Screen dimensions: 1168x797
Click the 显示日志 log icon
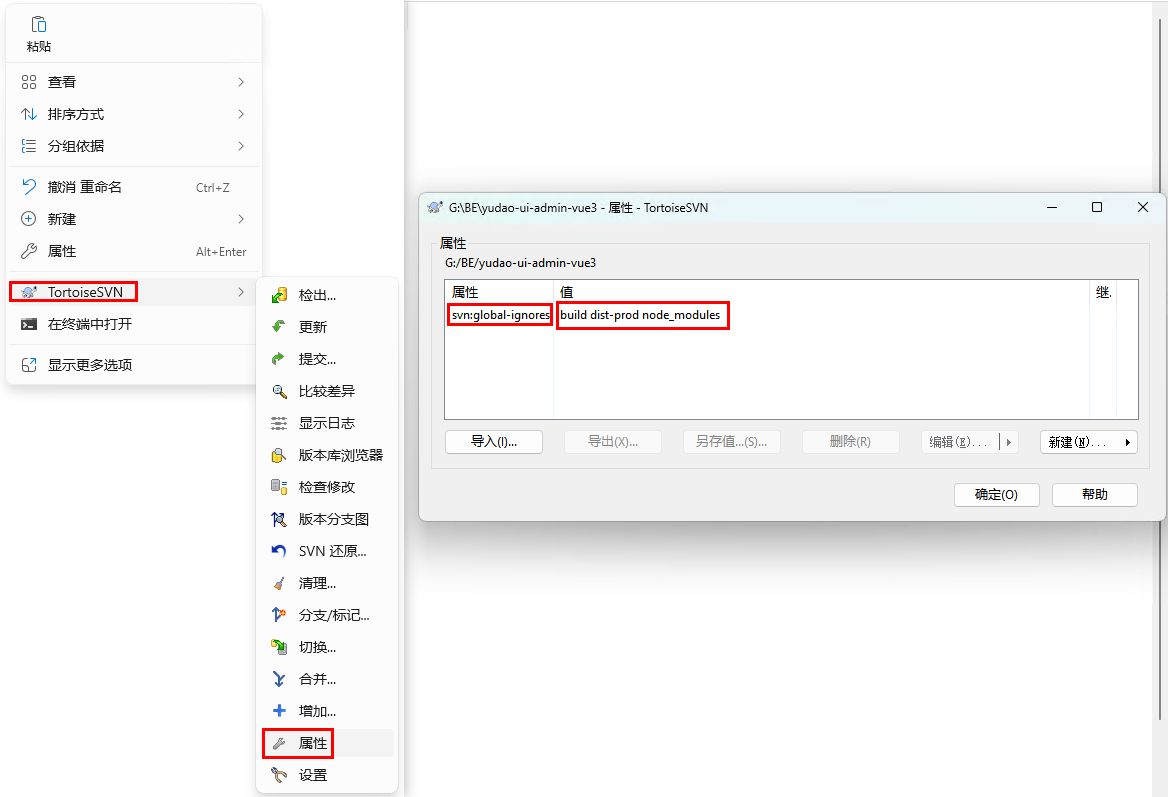click(x=279, y=423)
